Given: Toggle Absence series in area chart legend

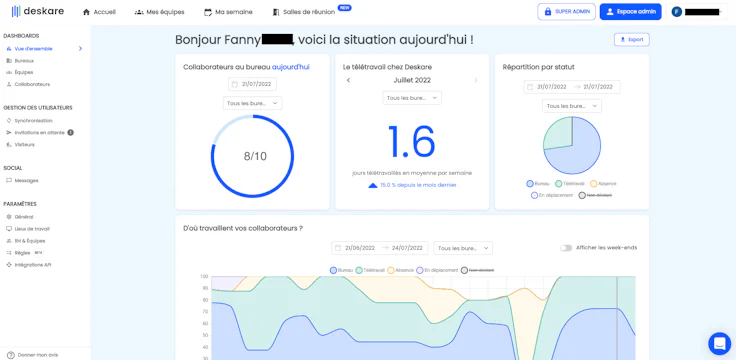Looking at the screenshot, I should 401,270.
